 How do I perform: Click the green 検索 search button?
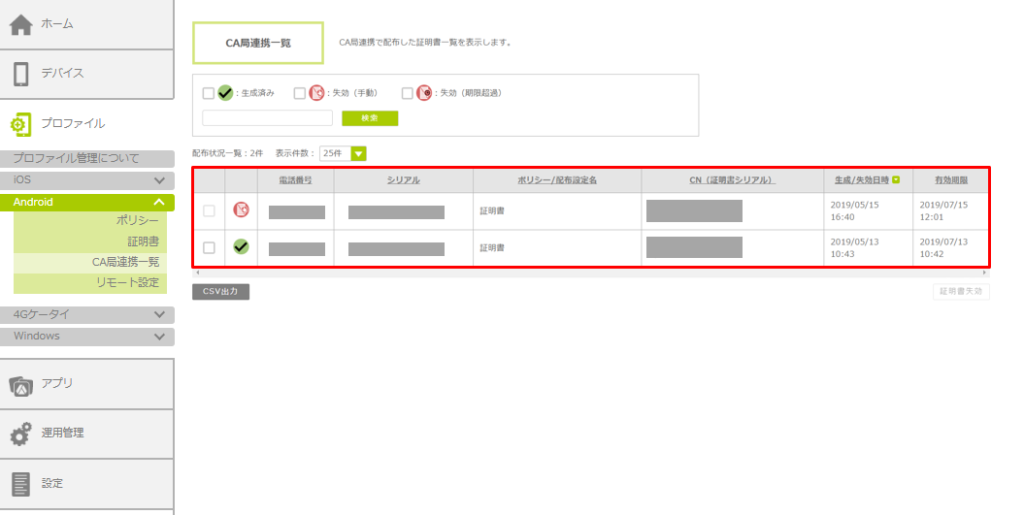coord(369,118)
